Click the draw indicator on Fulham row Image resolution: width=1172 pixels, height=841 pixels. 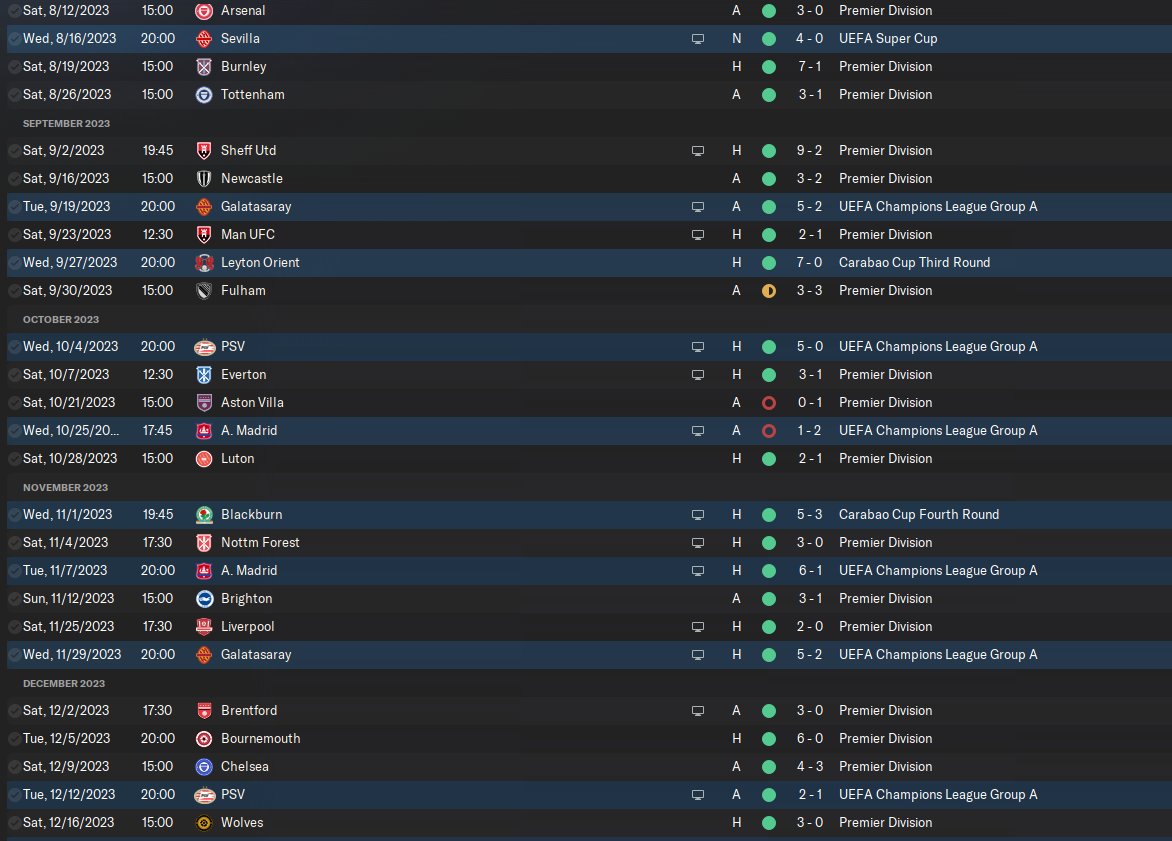pyautogui.click(x=768, y=290)
